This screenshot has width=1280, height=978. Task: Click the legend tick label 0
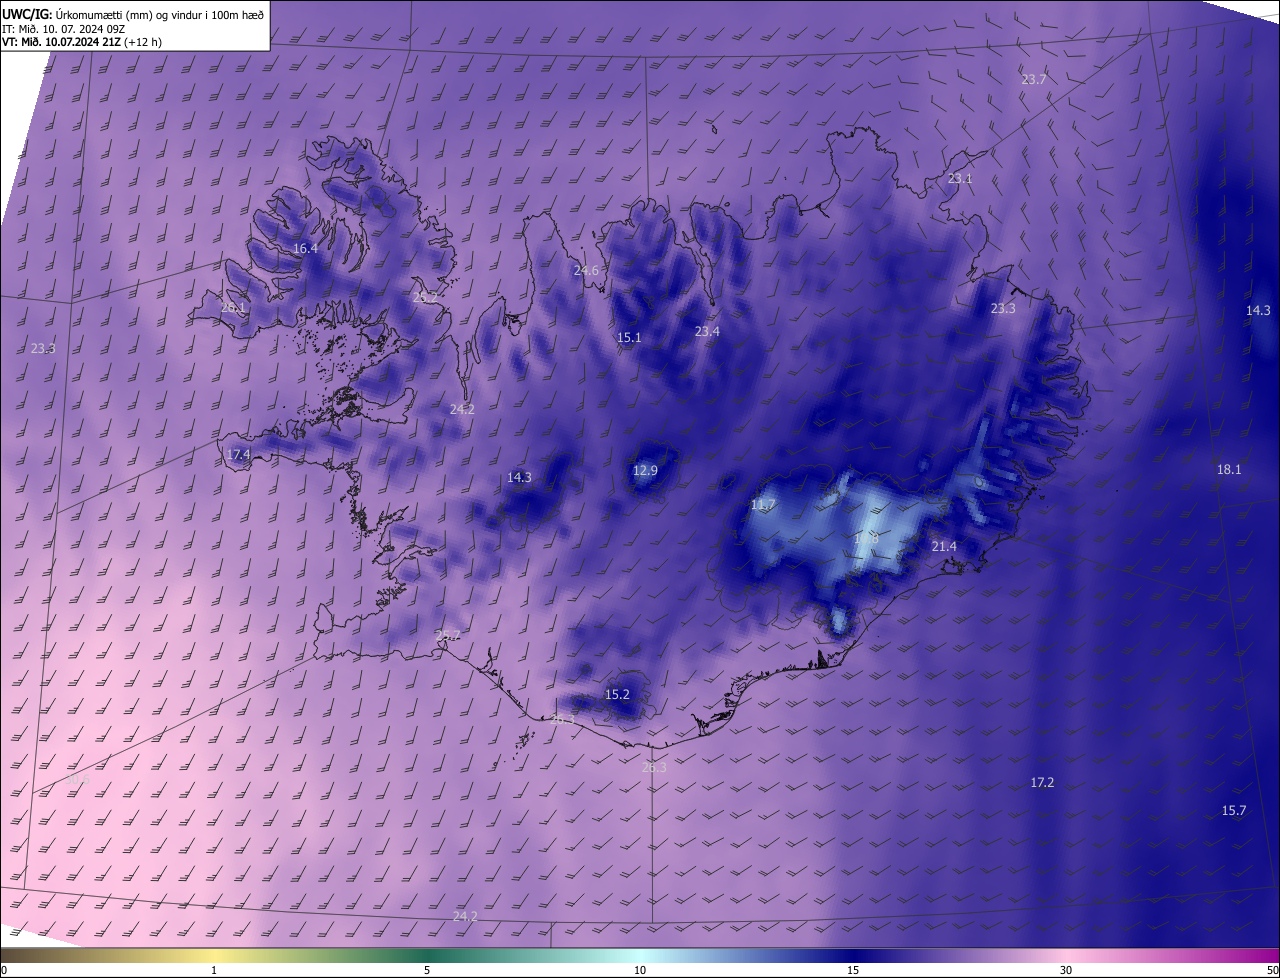tap(4, 970)
